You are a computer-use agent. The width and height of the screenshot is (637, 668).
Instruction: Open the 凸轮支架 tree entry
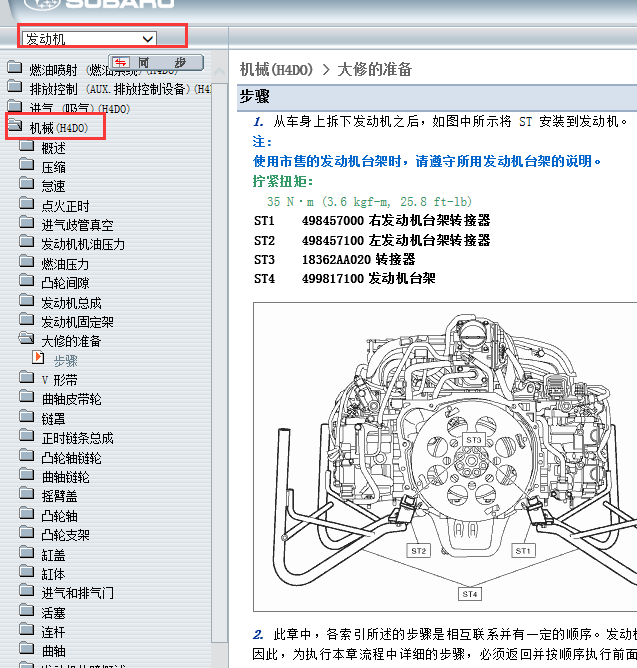click(x=65, y=535)
